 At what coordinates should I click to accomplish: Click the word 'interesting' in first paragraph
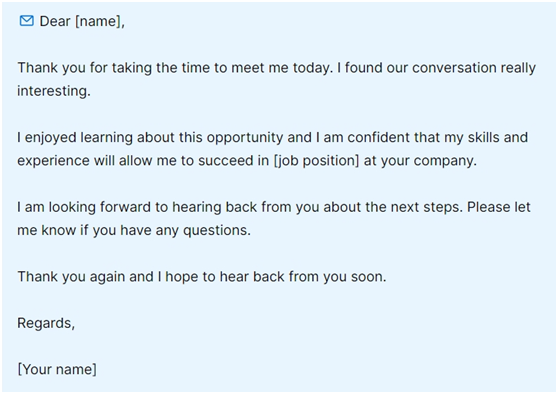[54, 91]
